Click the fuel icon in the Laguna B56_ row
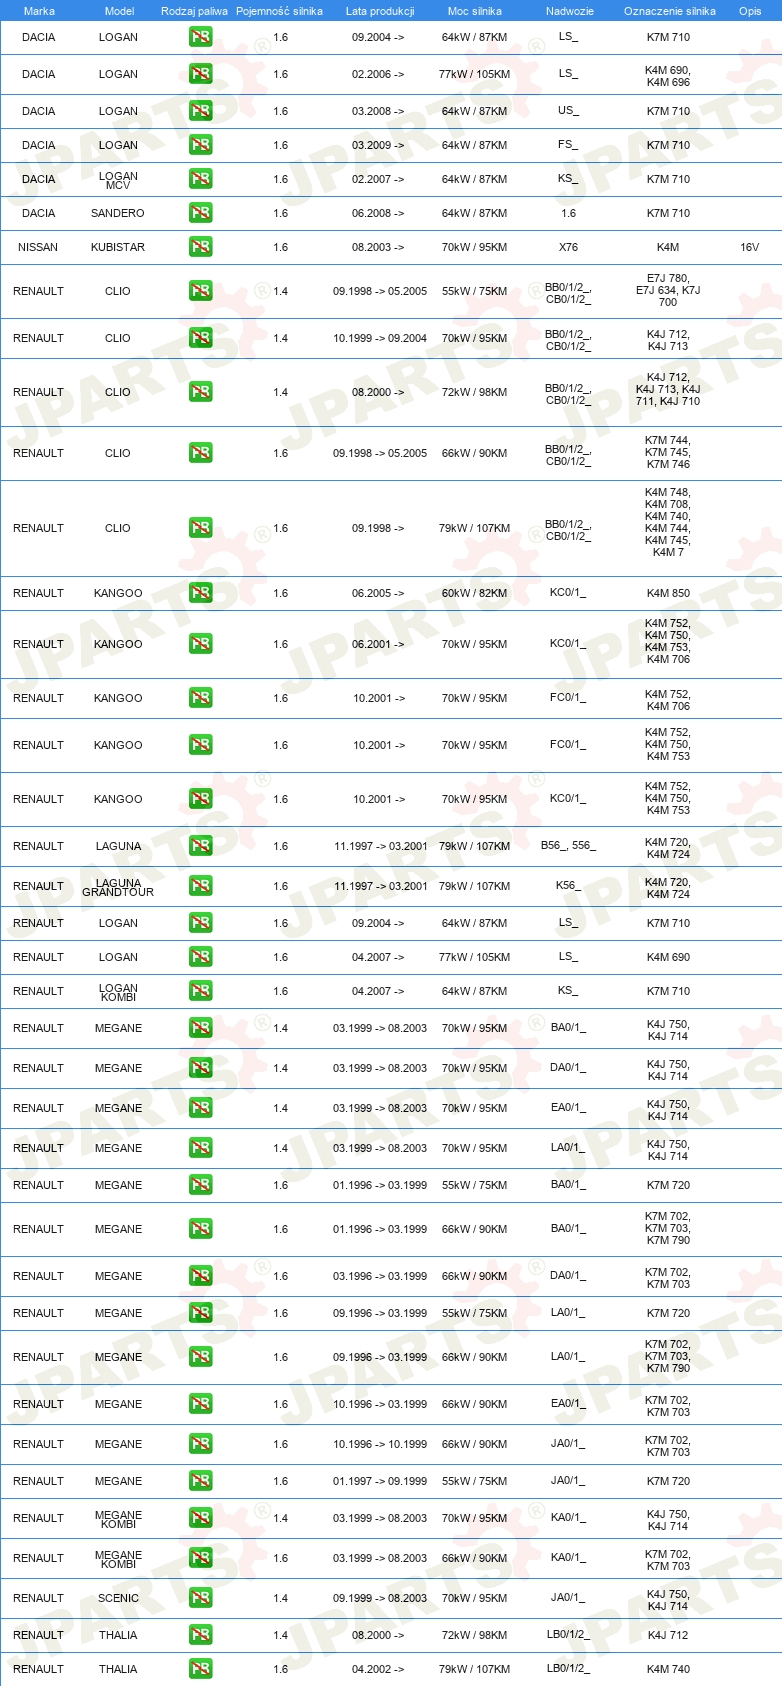The image size is (782, 1686). tap(200, 846)
